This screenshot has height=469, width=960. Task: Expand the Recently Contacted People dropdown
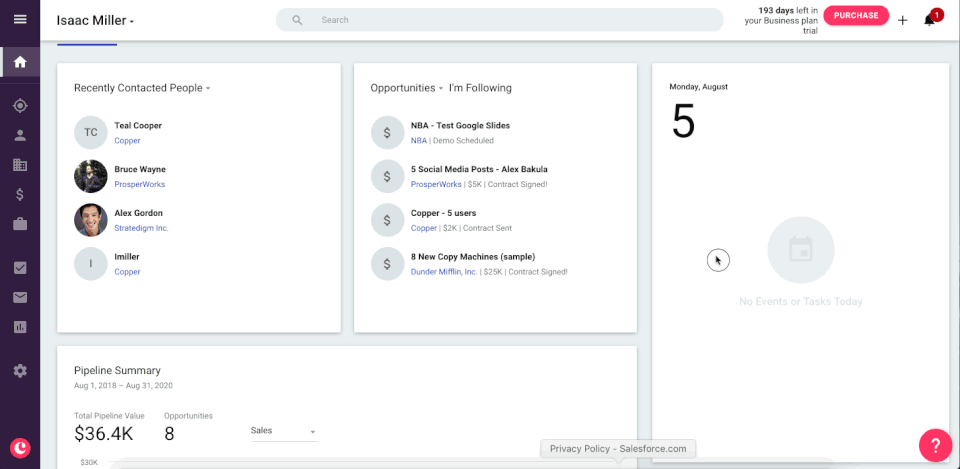pyautogui.click(x=142, y=88)
